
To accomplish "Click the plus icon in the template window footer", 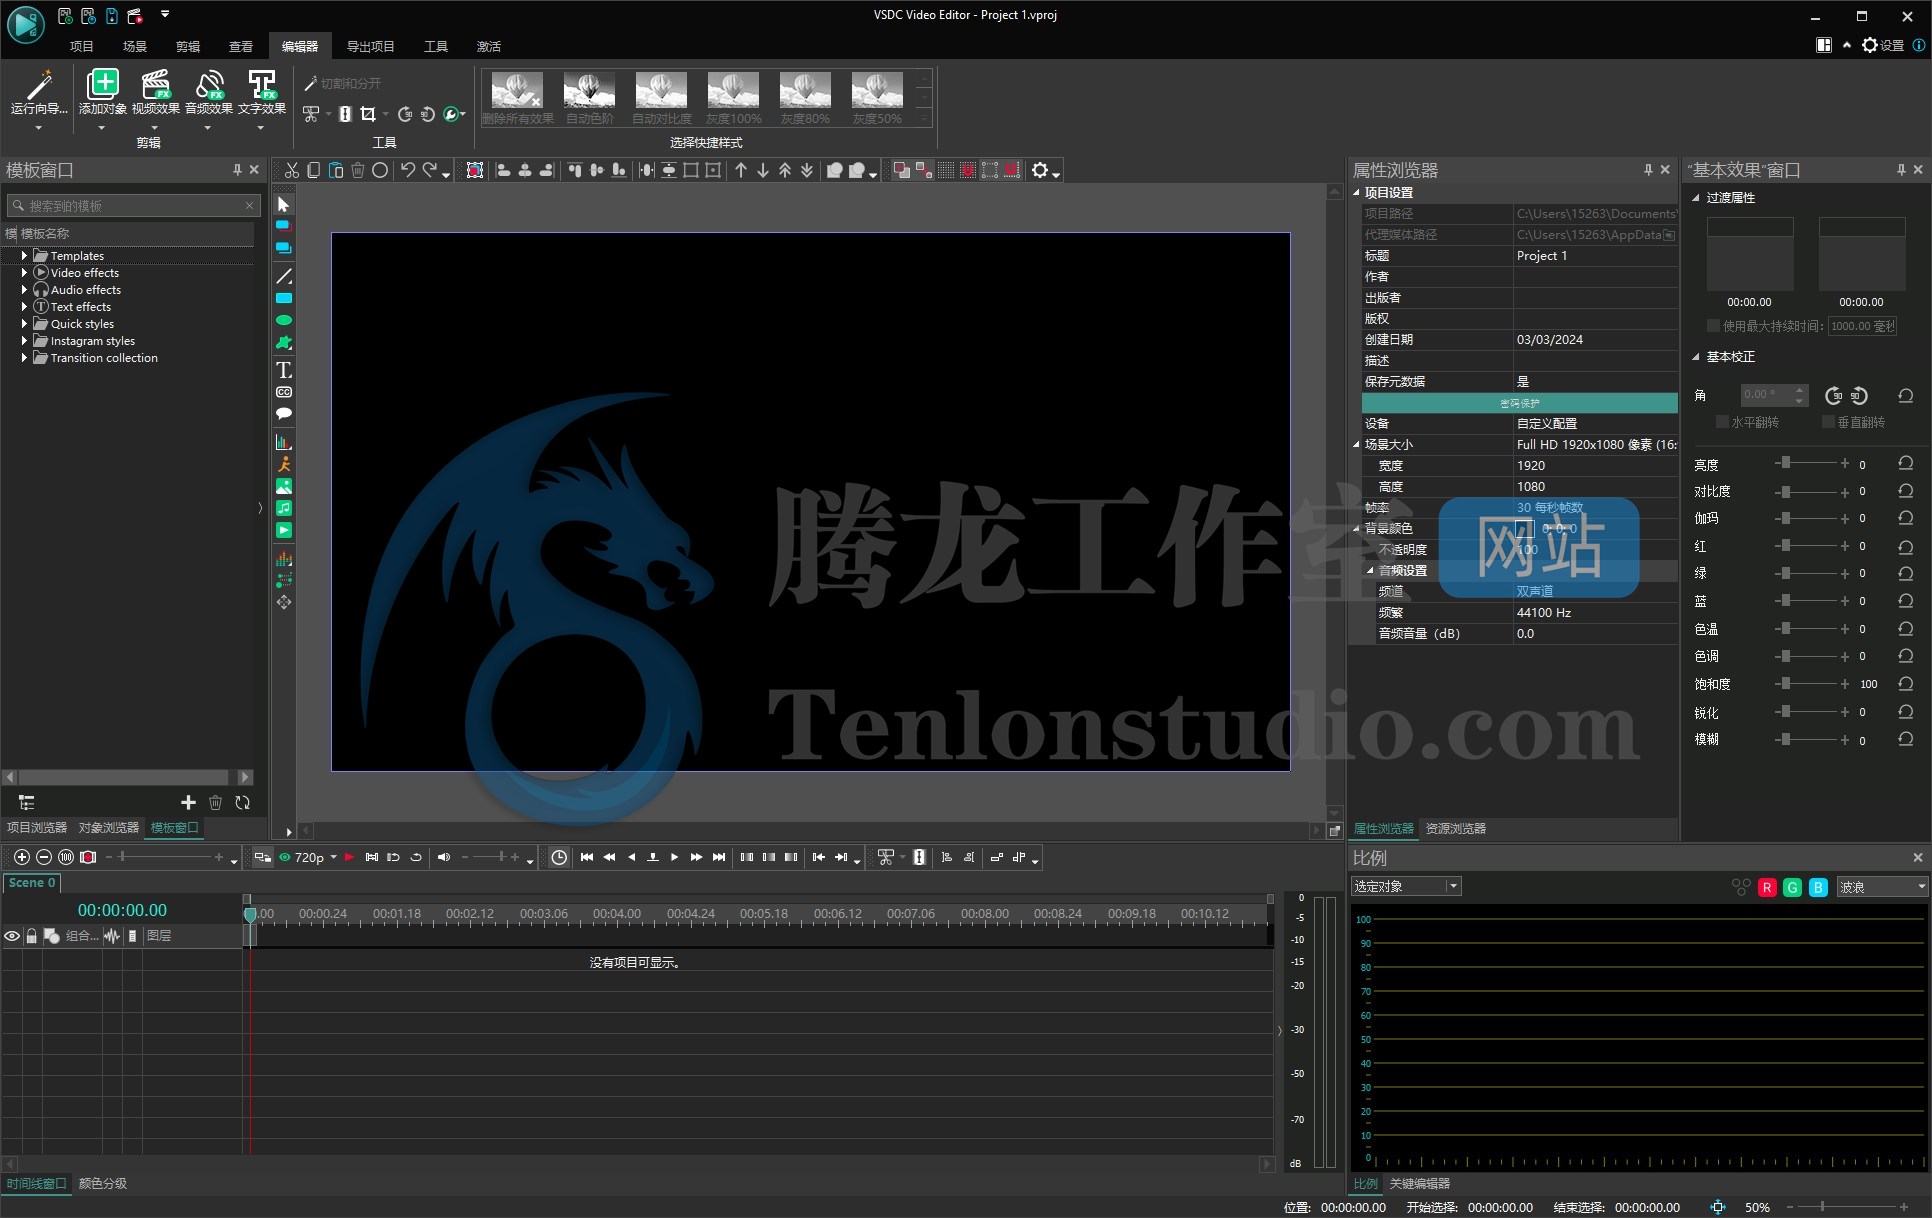I will tap(188, 802).
